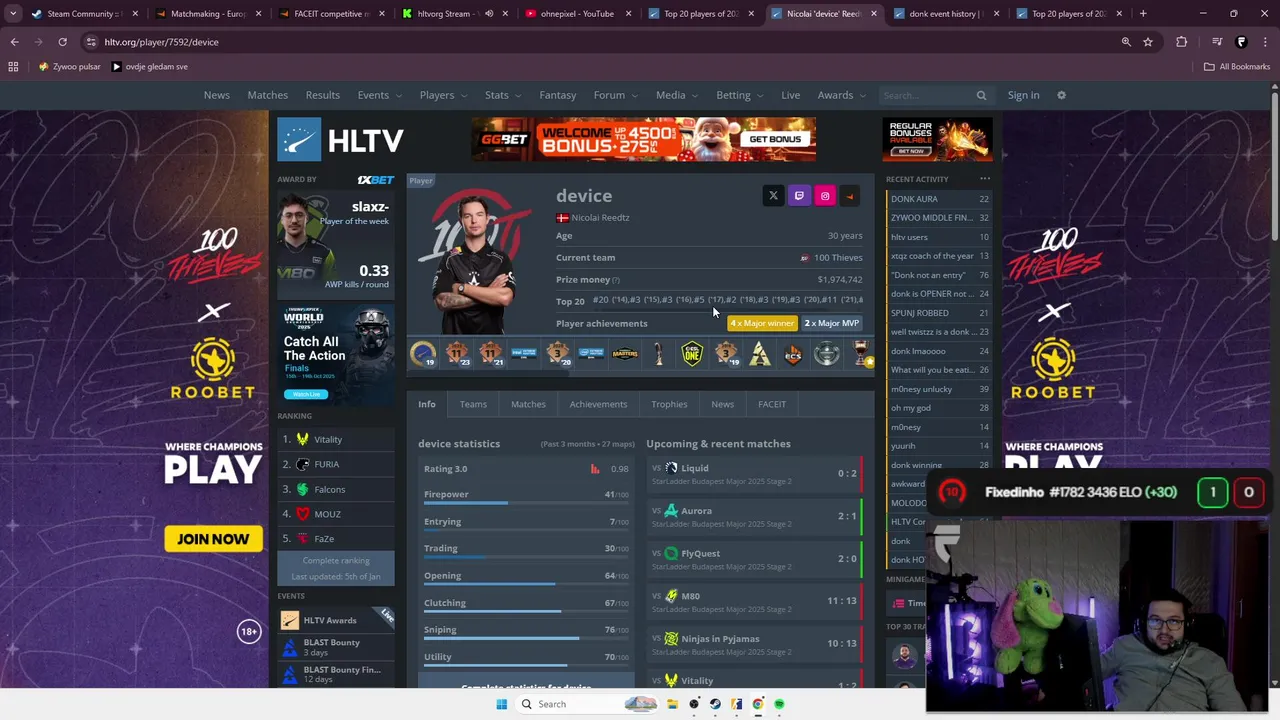Click the JOIN NOW Roobet button
The height and width of the screenshot is (720, 1280).
pos(213,539)
